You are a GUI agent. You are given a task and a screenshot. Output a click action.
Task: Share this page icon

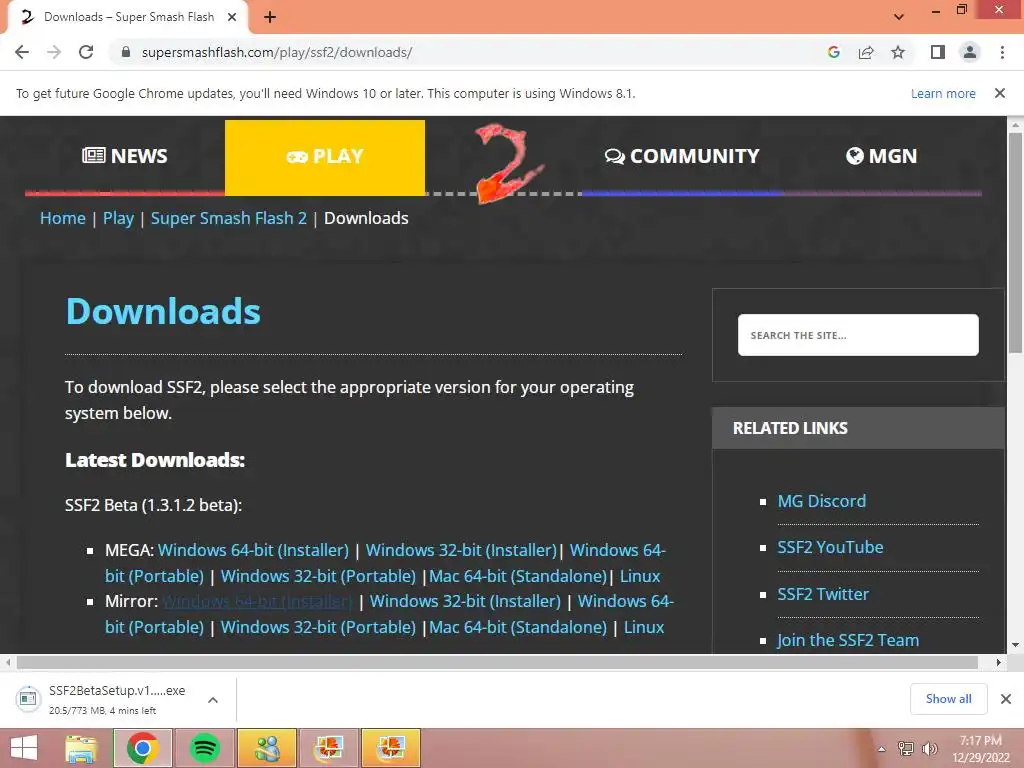[x=866, y=52]
